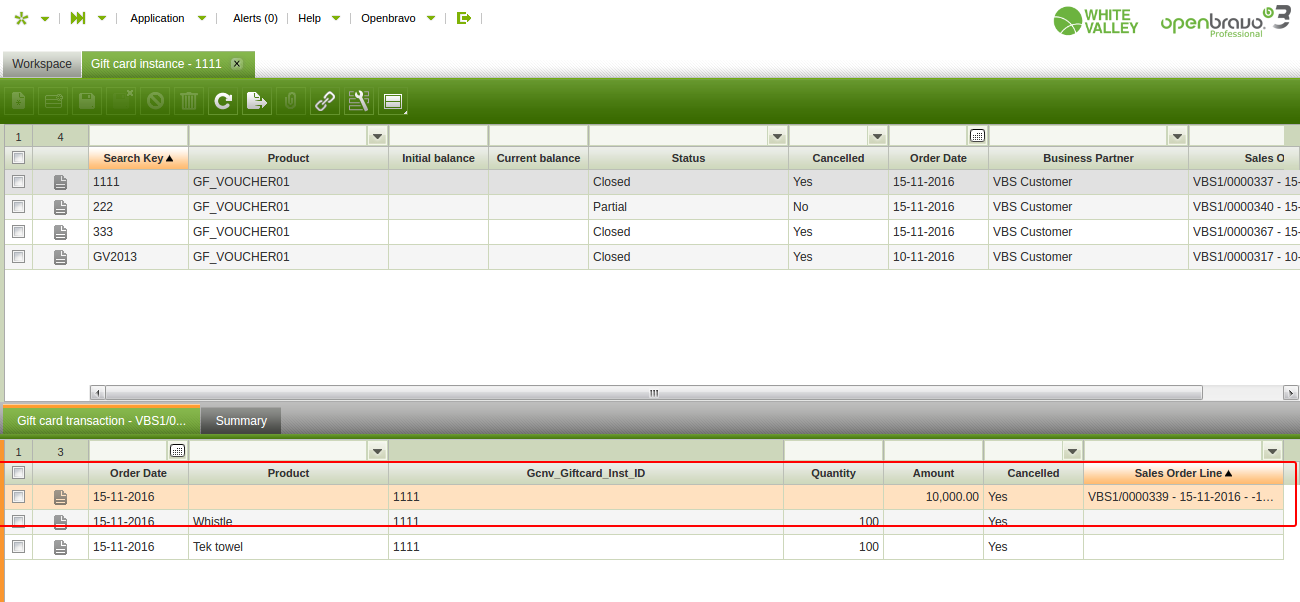Open the Application menu
This screenshot has height=602, width=1300.
(x=158, y=18)
